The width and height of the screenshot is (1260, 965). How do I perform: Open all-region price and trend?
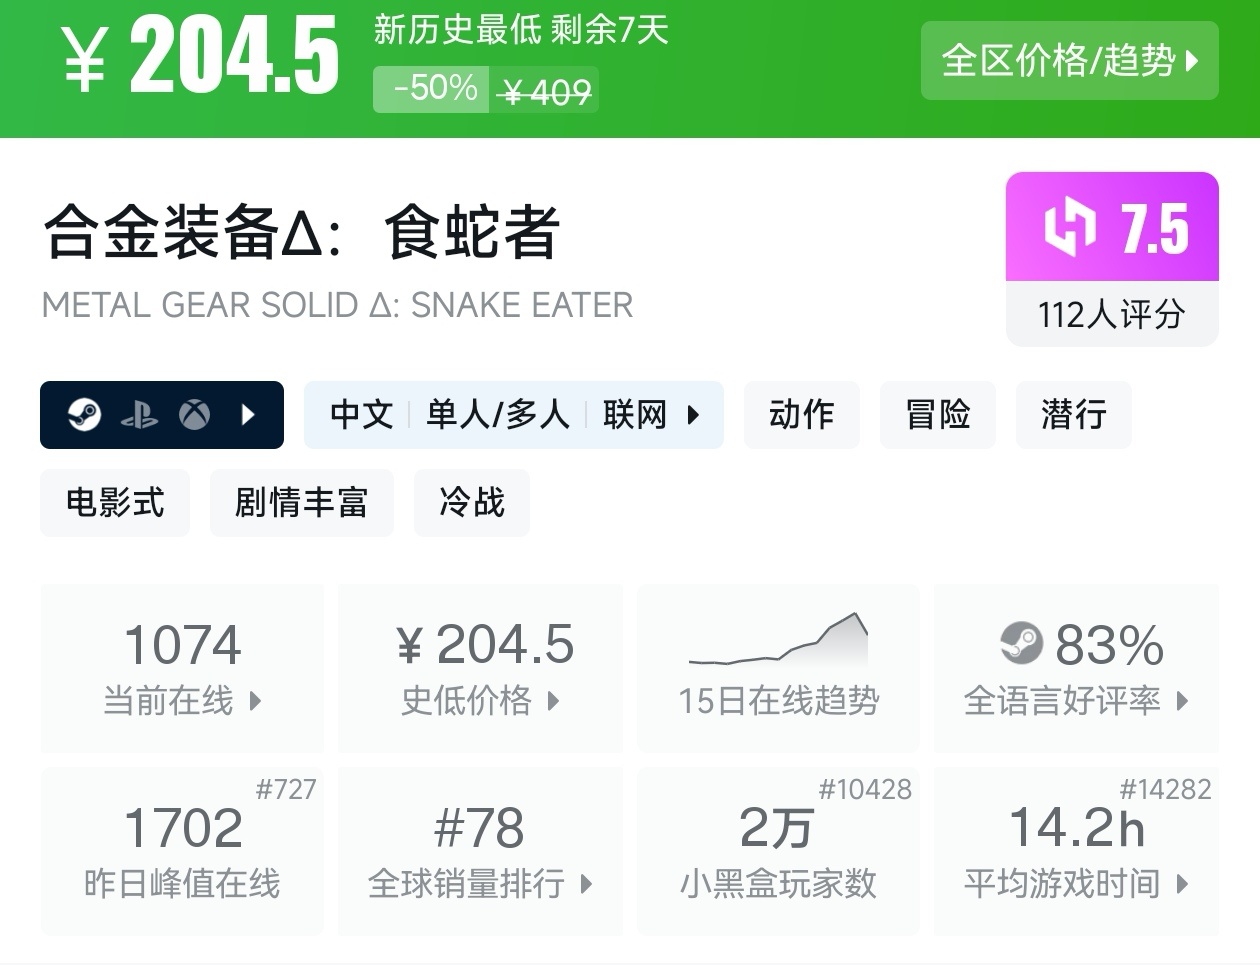[1069, 60]
